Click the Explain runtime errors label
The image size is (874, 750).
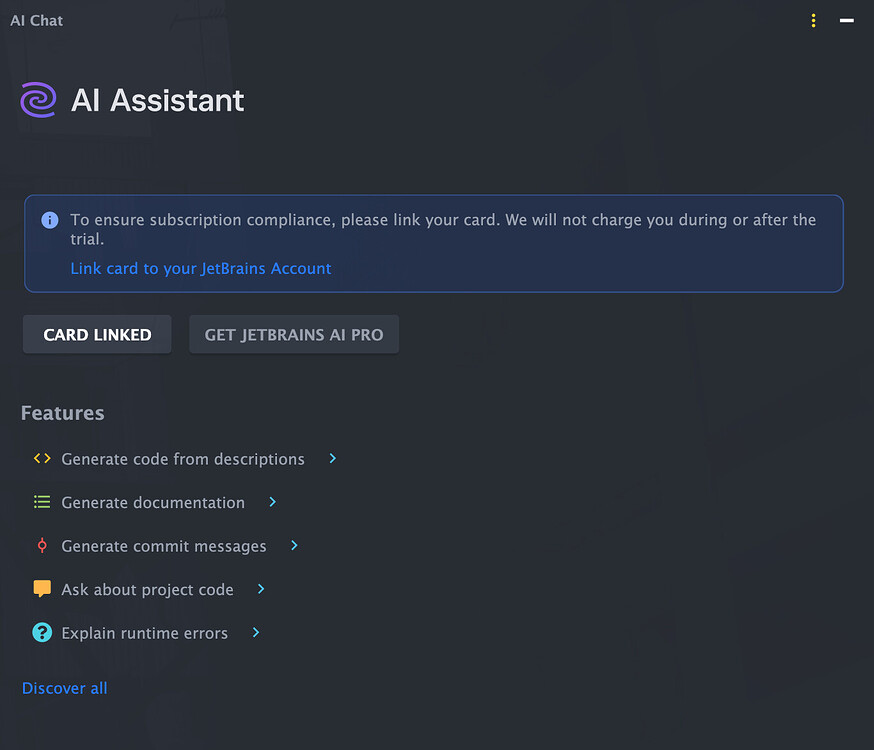(144, 633)
